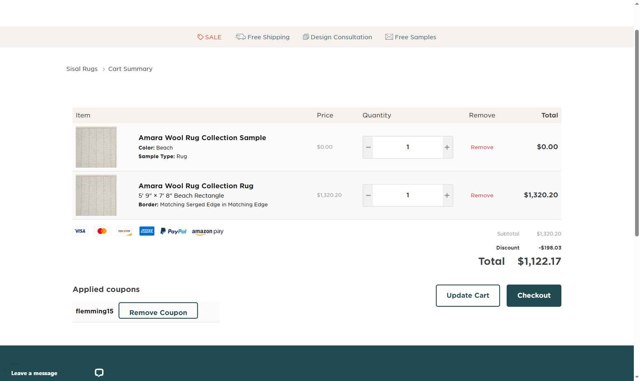Image resolution: width=640 pixels, height=381 pixels.
Task: Open the Leave a message chat
Action: [34, 373]
